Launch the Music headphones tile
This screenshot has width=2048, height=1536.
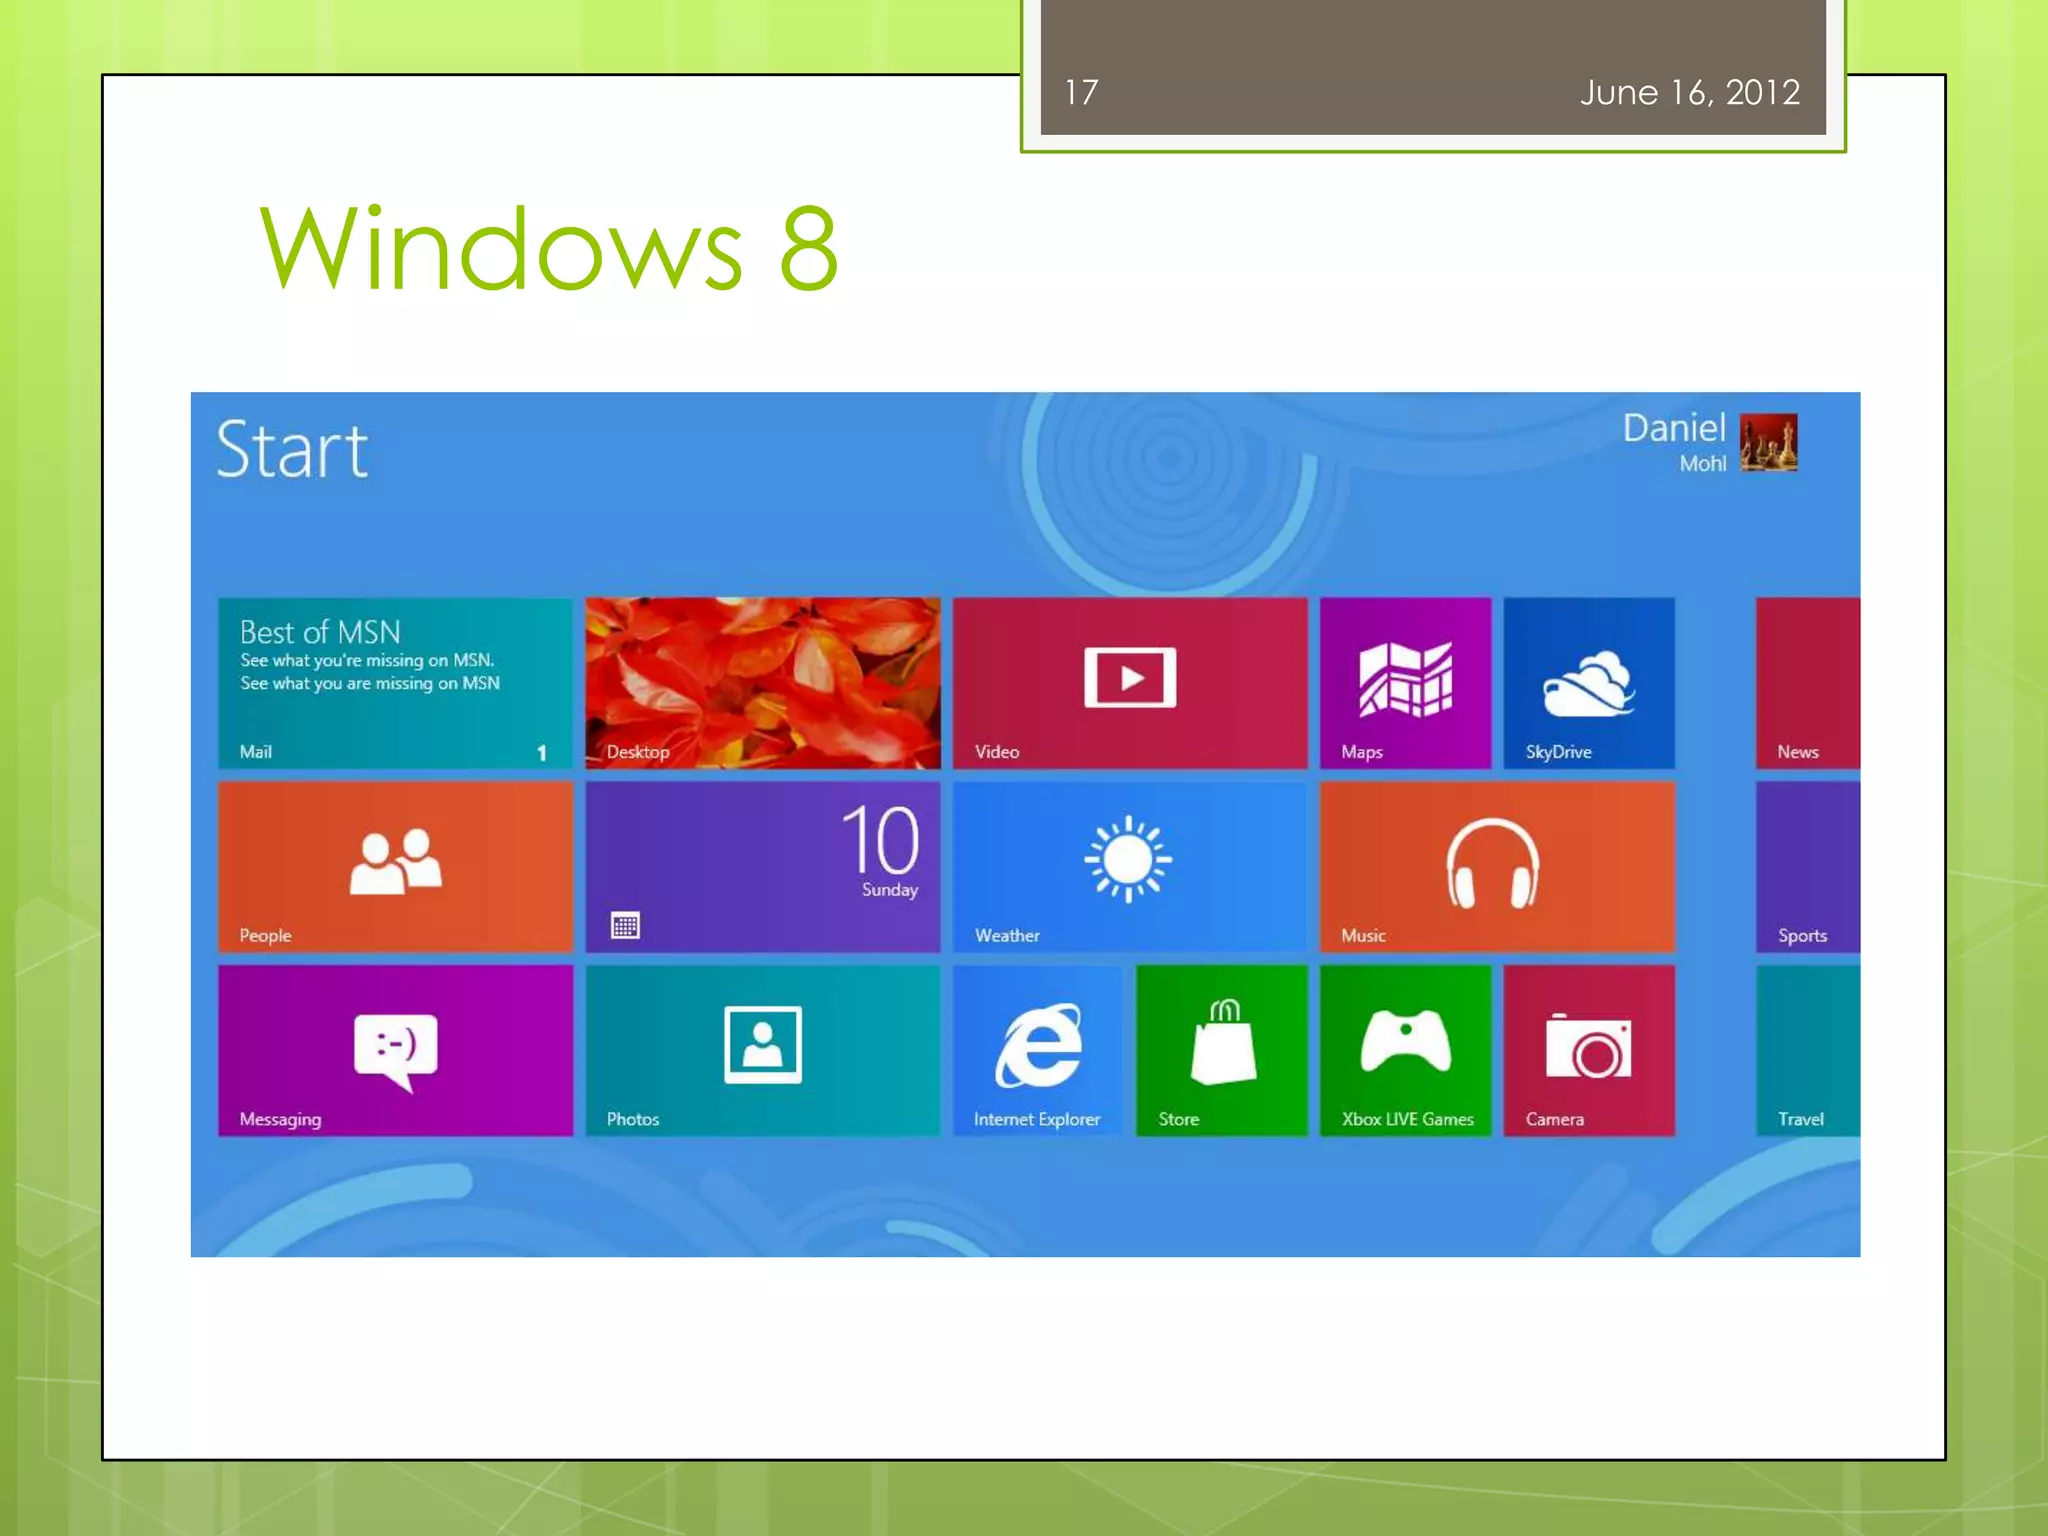(1496, 866)
